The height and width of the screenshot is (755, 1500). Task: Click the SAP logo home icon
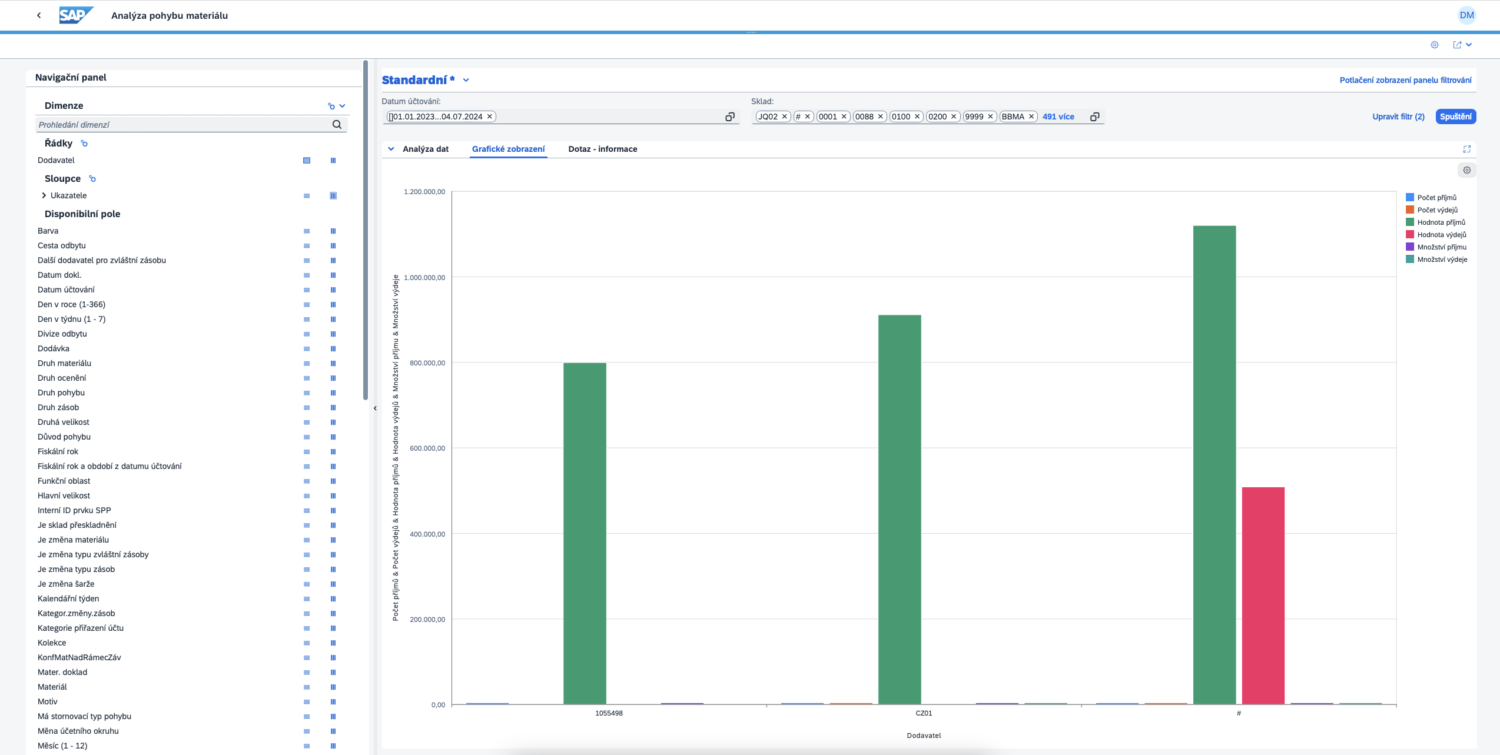(75, 15)
